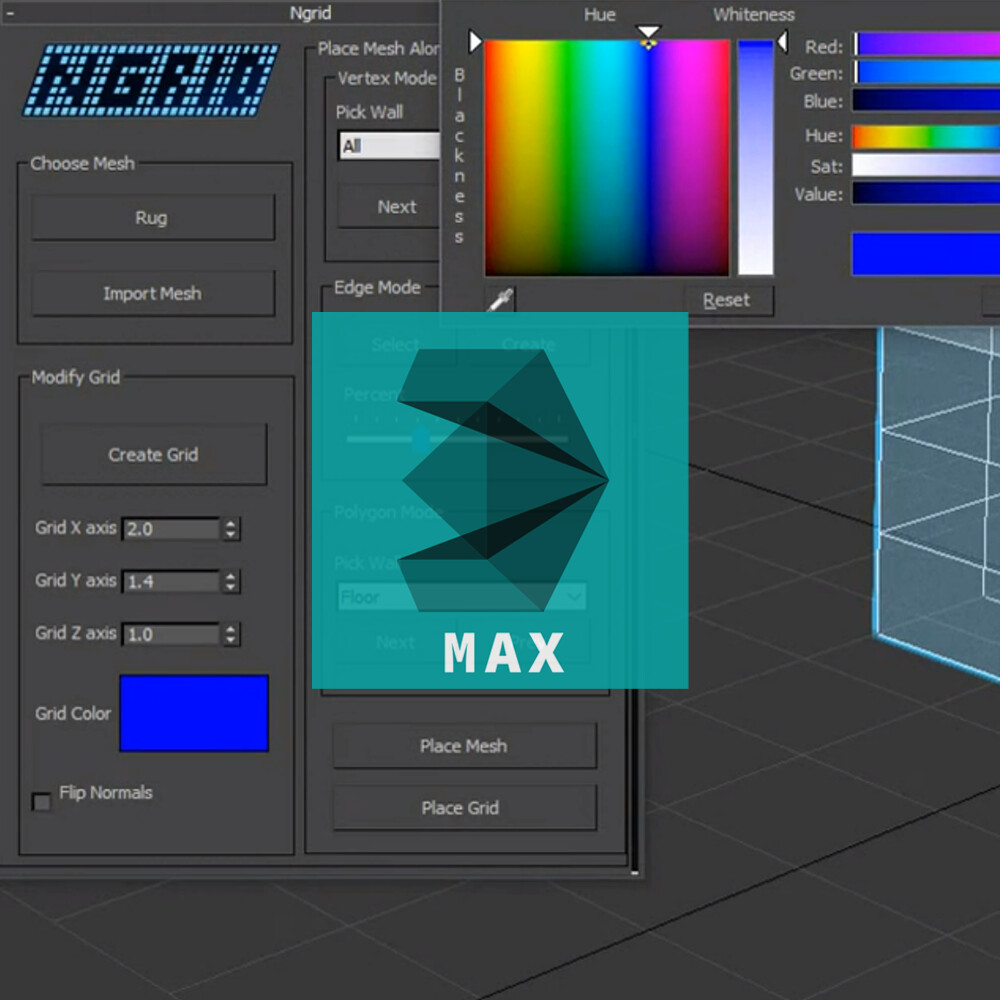
Task: Select the Rug mesh option
Action: pyautogui.click(x=152, y=218)
